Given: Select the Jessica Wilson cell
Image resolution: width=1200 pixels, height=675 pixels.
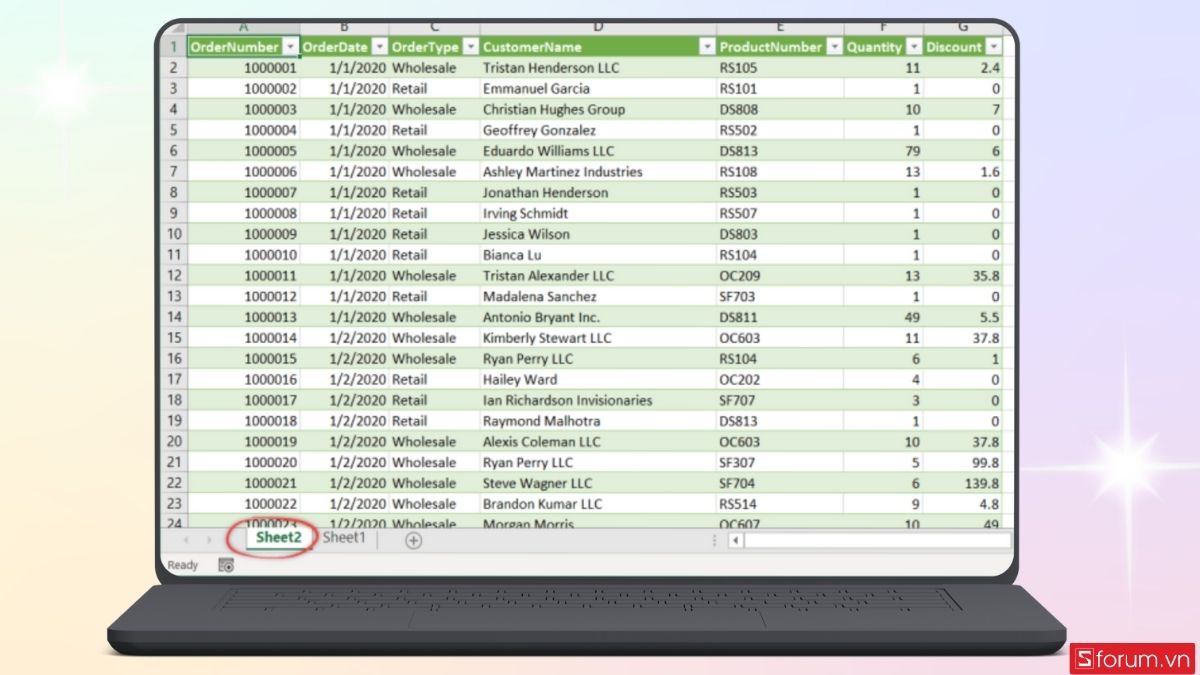Looking at the screenshot, I should [x=598, y=234].
